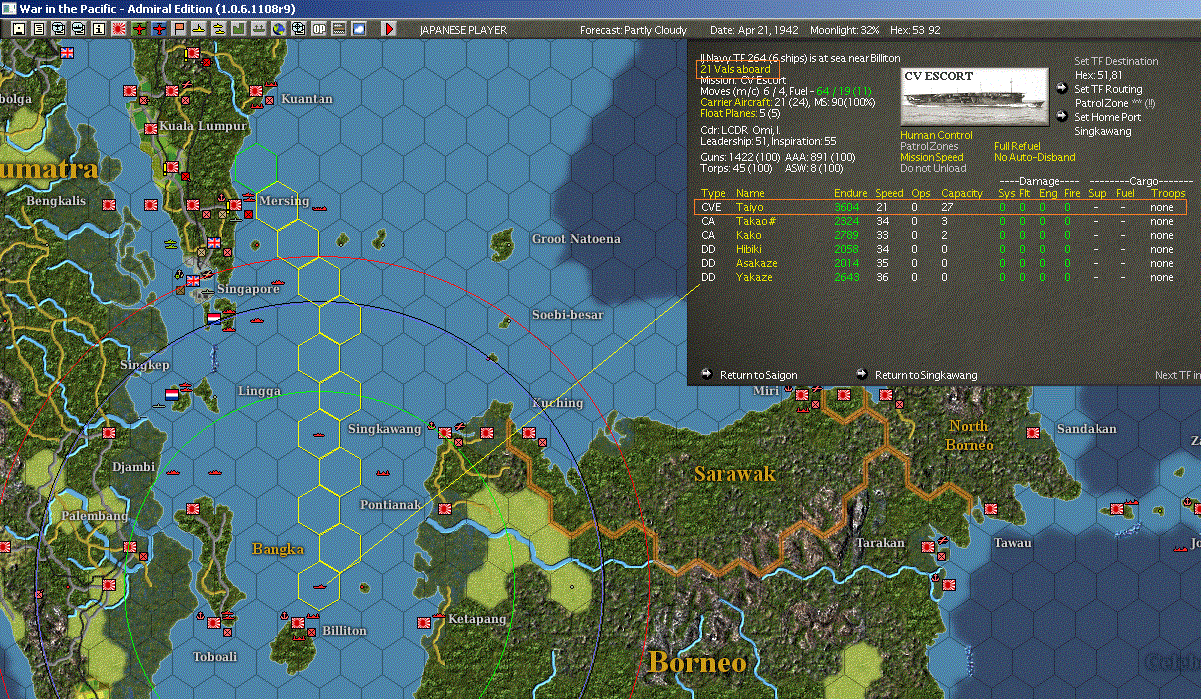The image size is (1201, 699).
Task: Toggle Human Control setting
Action: tap(936, 135)
